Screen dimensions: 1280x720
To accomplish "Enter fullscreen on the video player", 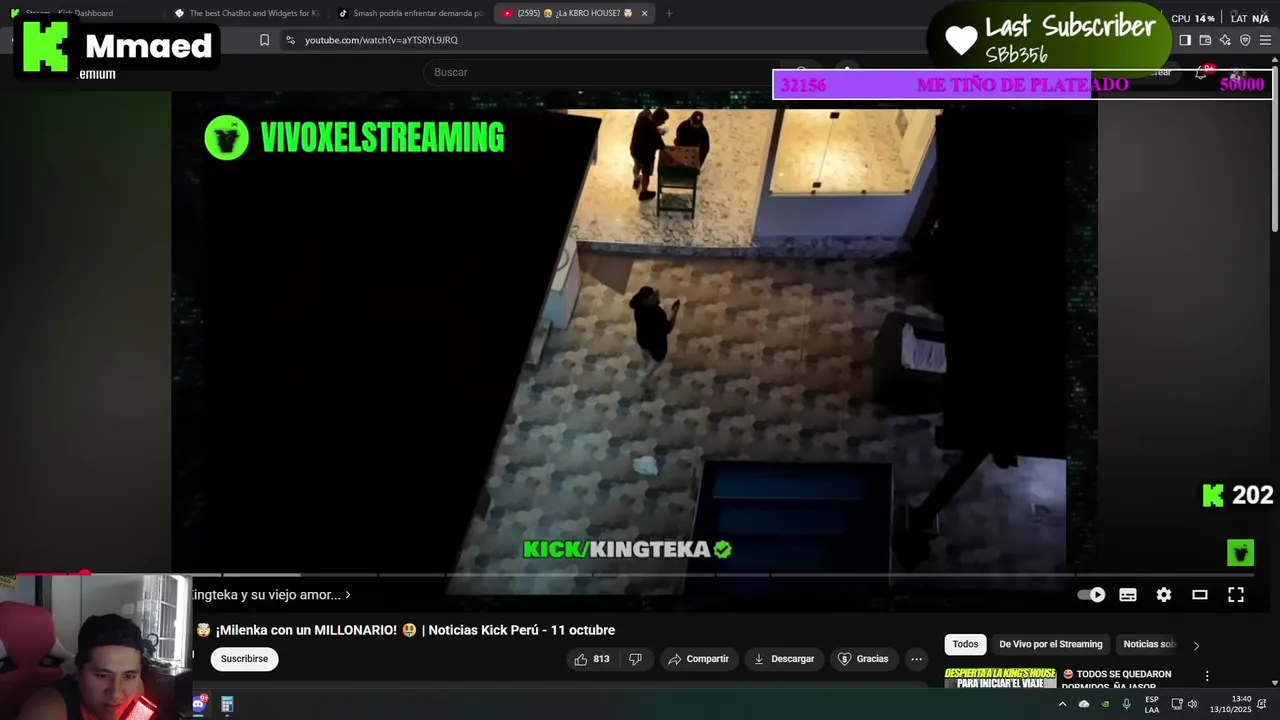I will pyautogui.click(x=1236, y=595).
